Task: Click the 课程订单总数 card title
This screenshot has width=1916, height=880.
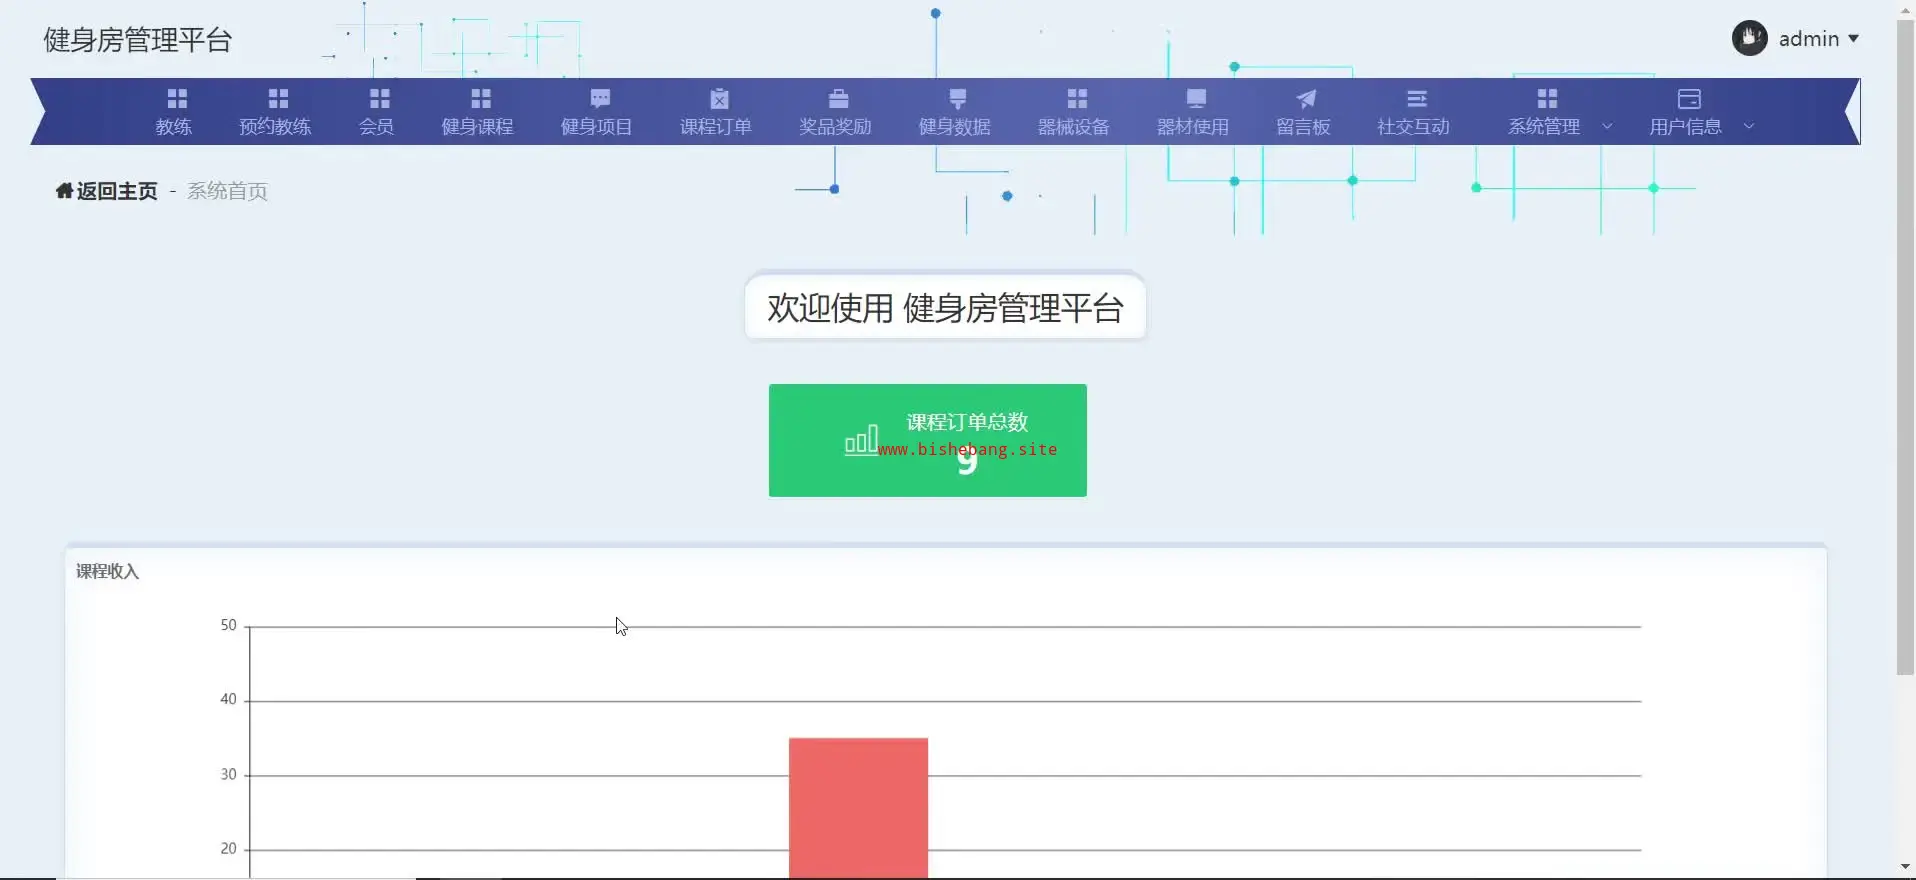Action: (967, 422)
